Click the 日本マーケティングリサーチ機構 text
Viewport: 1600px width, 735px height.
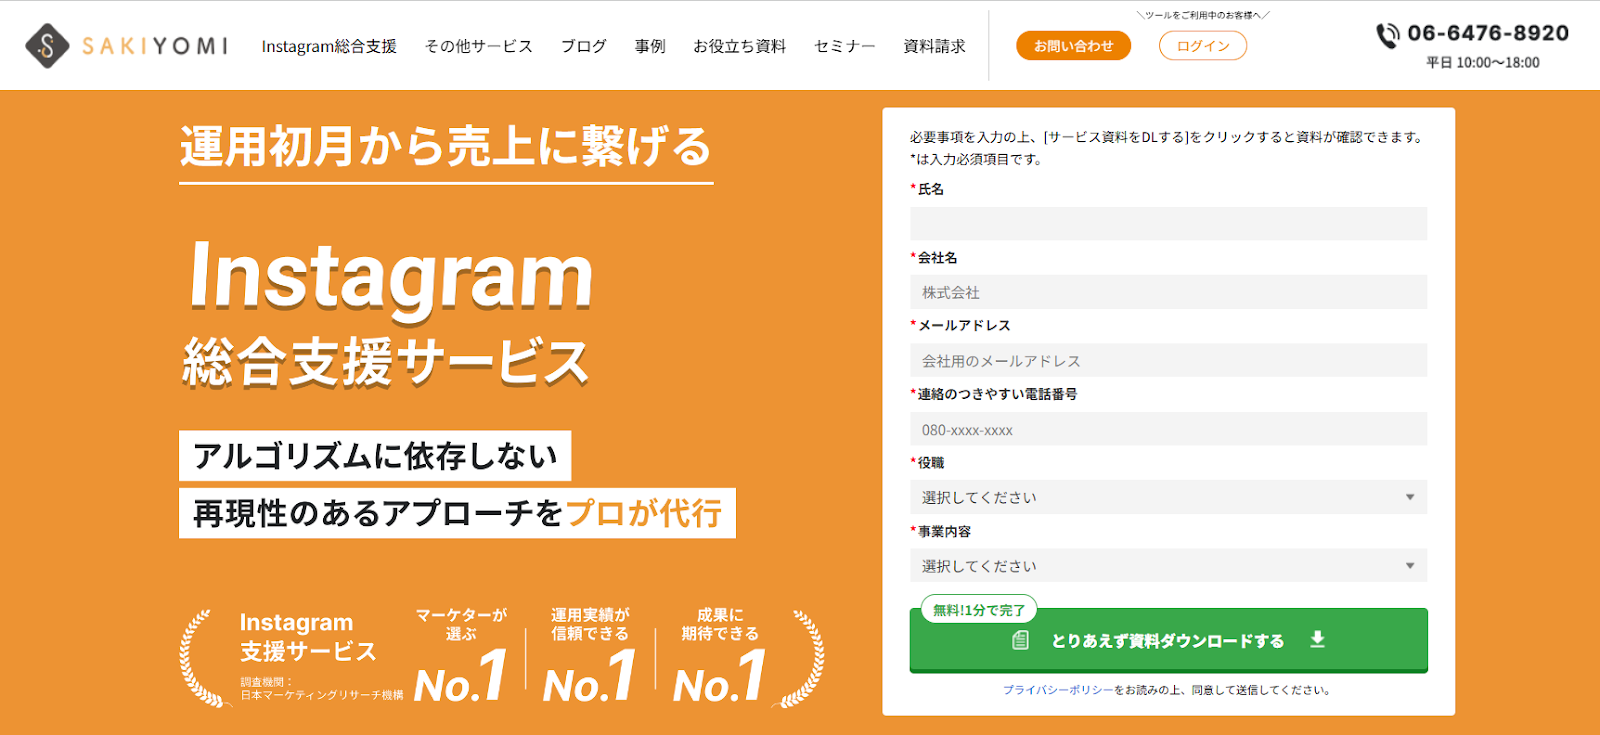click(x=321, y=695)
